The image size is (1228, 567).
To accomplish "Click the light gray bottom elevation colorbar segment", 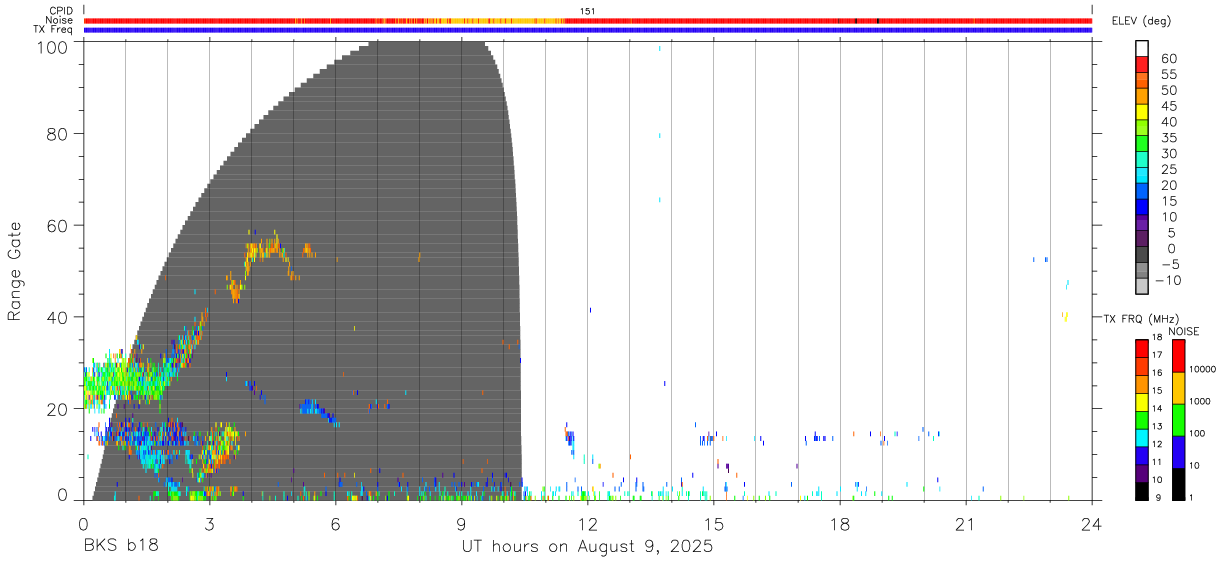I will [1143, 288].
